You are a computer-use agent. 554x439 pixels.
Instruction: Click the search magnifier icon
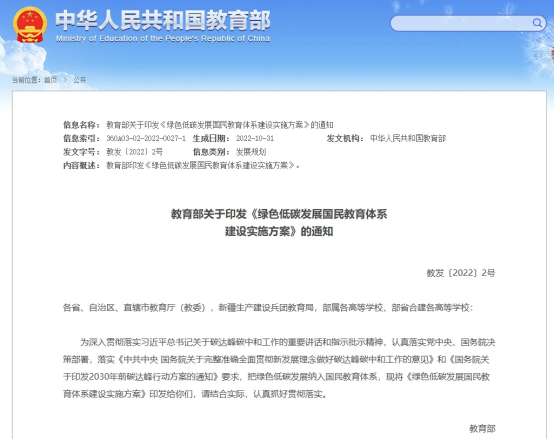click(537, 23)
